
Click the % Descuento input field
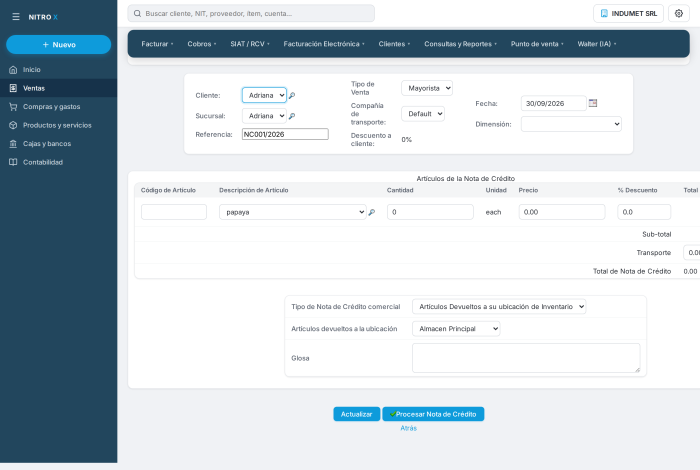[644, 212]
